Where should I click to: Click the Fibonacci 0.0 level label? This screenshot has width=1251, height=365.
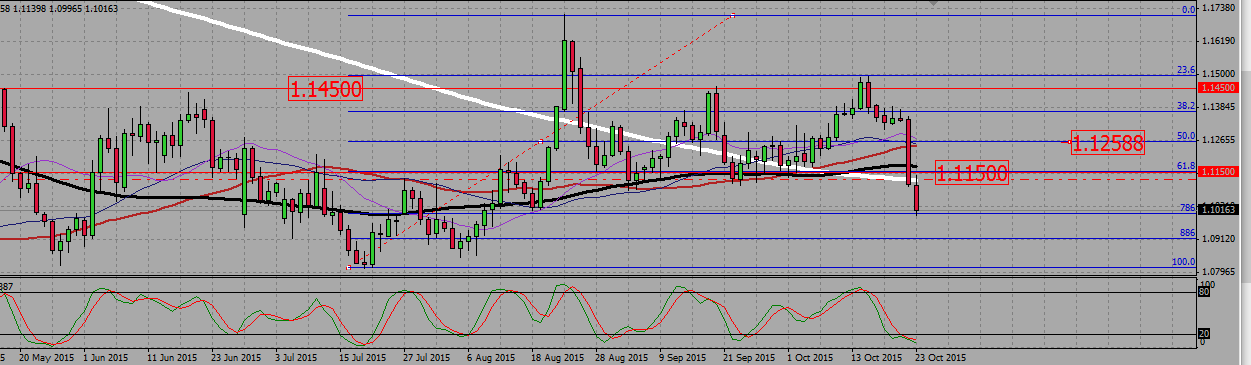point(1188,9)
